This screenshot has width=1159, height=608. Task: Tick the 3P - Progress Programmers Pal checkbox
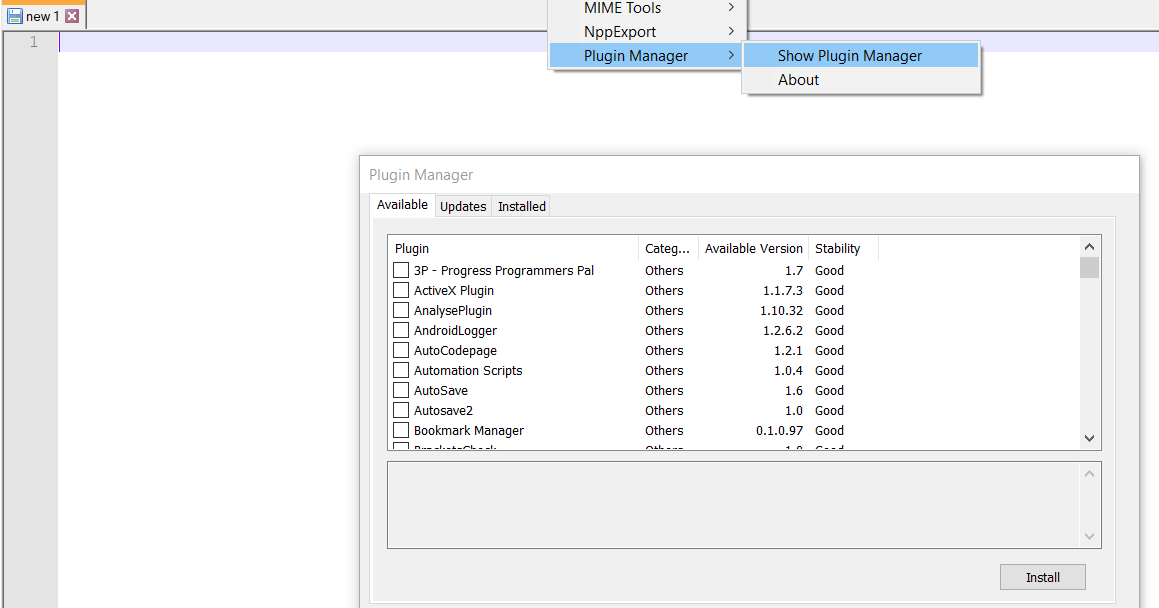401,270
